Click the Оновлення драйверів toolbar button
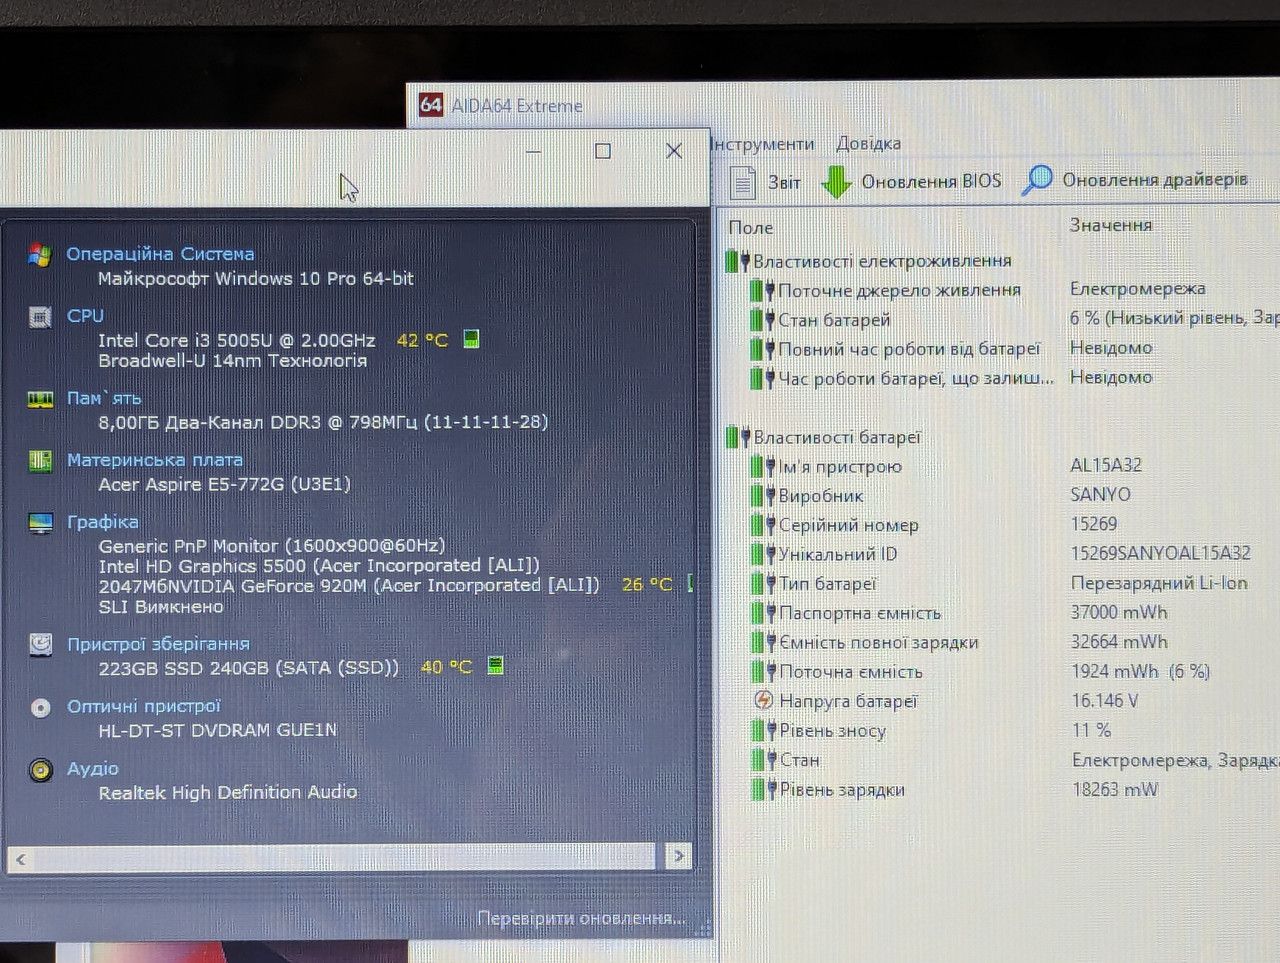1280x963 pixels. [x=1135, y=180]
